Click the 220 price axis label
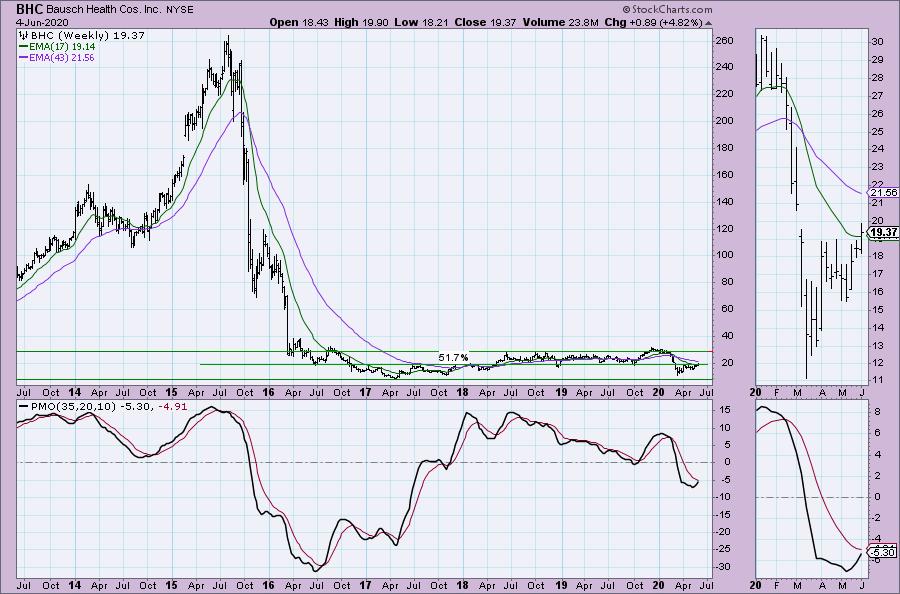This screenshot has height=594, width=900. point(724,94)
